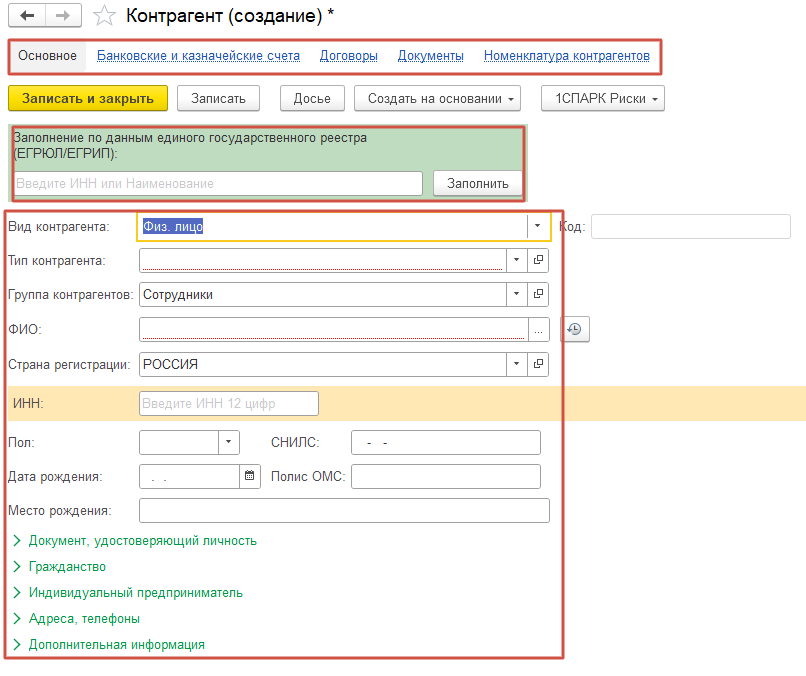This screenshot has width=806, height=676.
Task: Expand Документ, удостоверяющий личность section
Action: [x=135, y=540]
